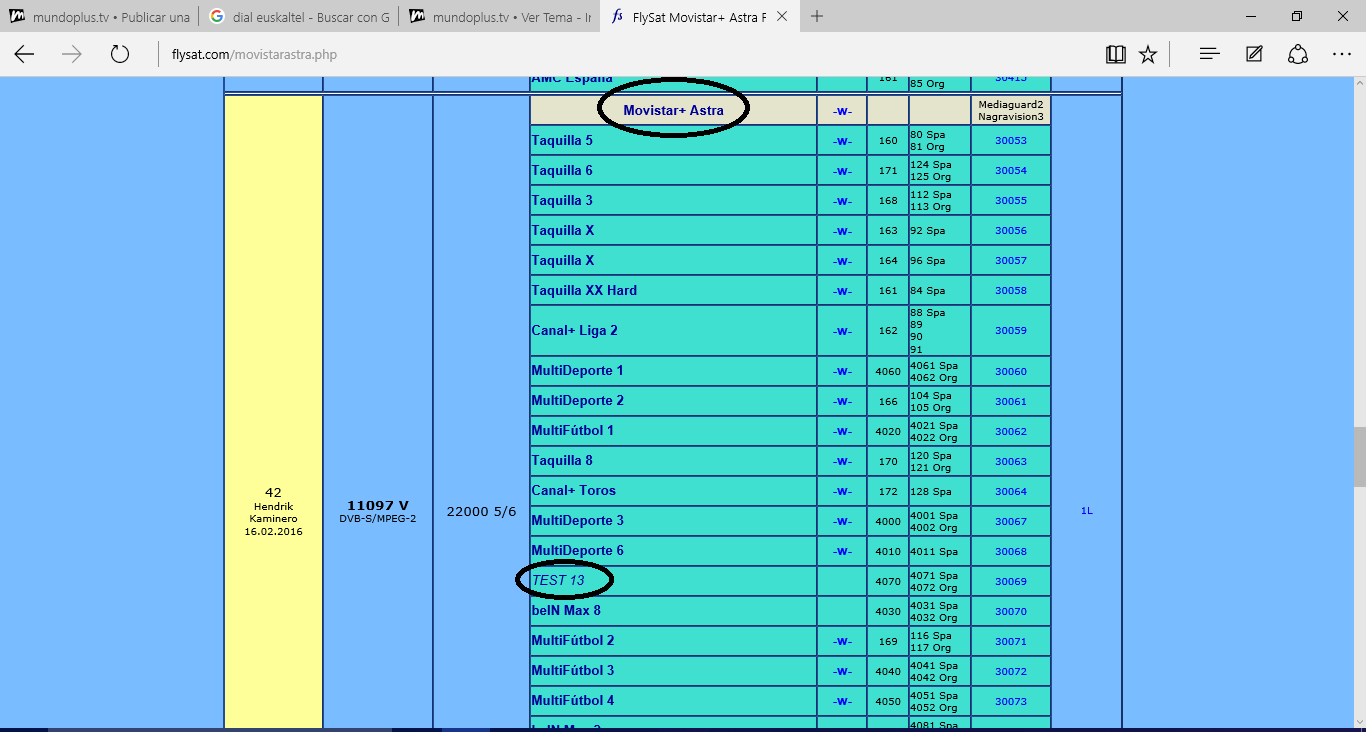Click the 1L beam link

(1087, 511)
